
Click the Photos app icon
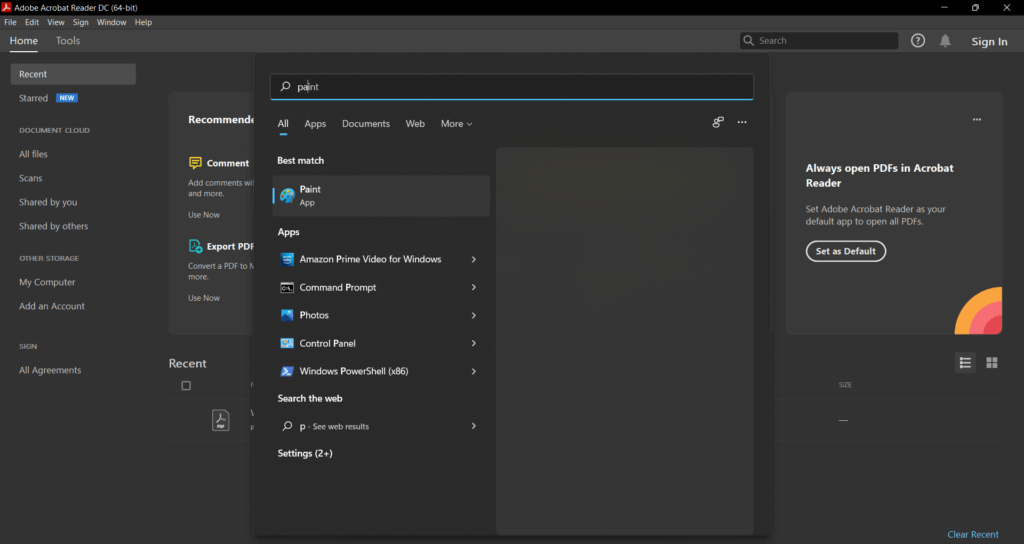(x=287, y=315)
